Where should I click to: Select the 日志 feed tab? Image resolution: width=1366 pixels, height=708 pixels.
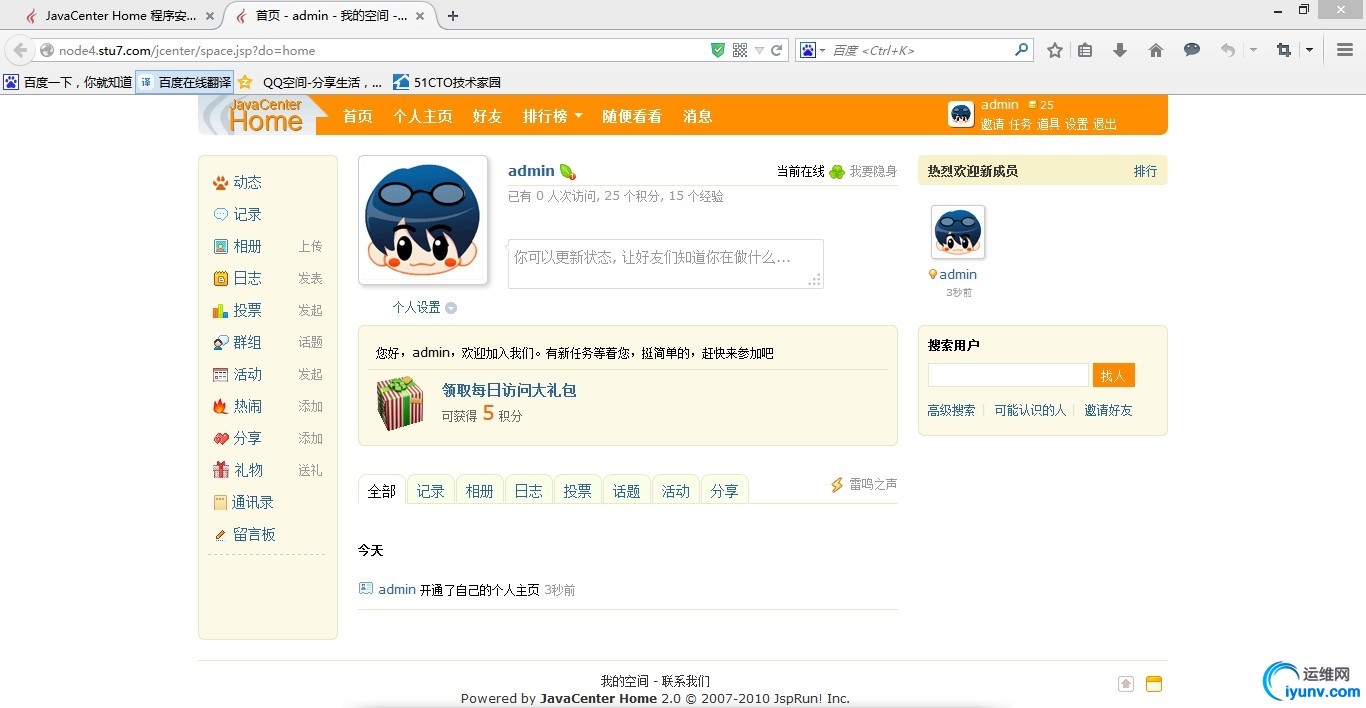point(529,490)
